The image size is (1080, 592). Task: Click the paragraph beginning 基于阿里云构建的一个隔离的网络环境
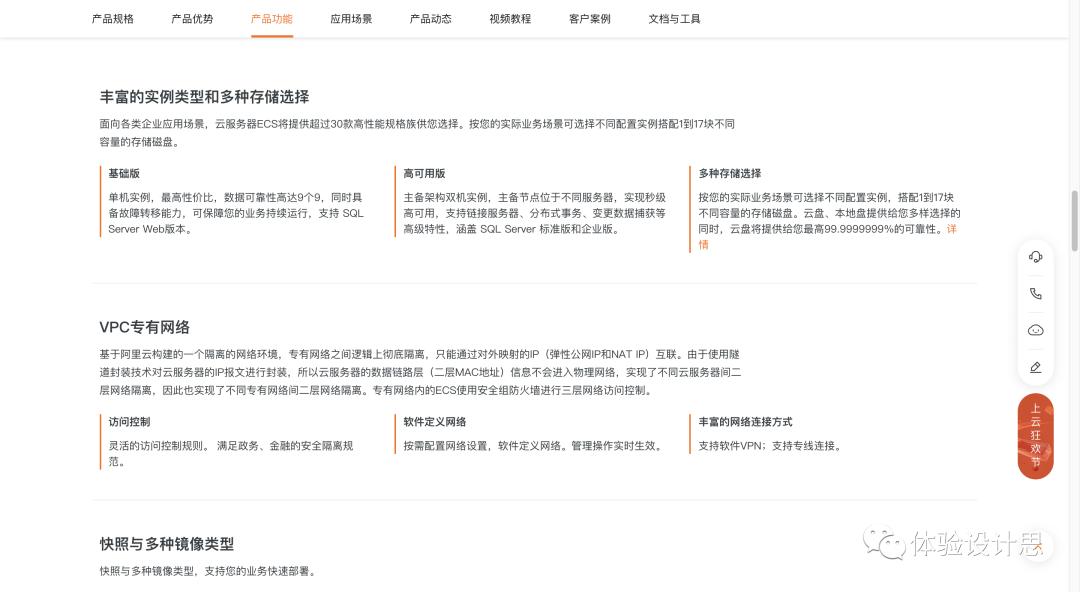coord(420,372)
